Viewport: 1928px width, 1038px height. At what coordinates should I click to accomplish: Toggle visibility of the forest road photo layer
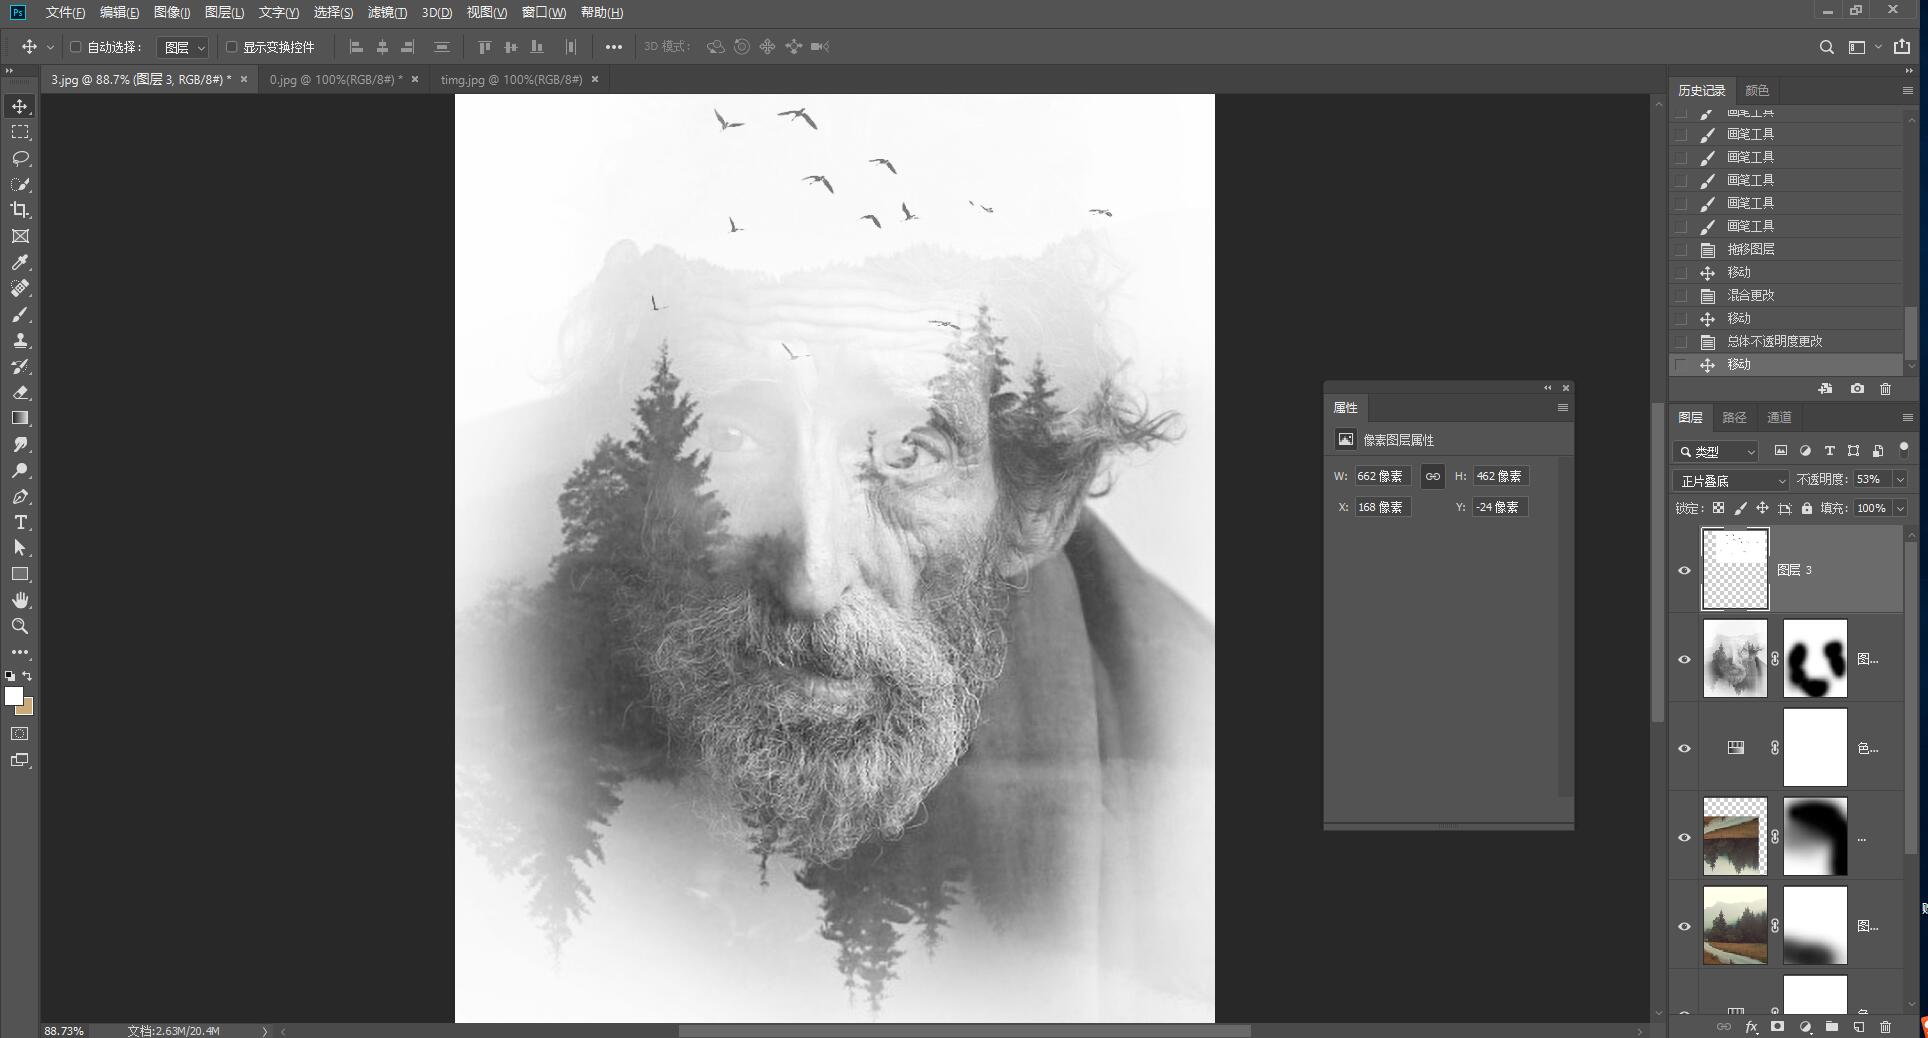click(x=1684, y=926)
